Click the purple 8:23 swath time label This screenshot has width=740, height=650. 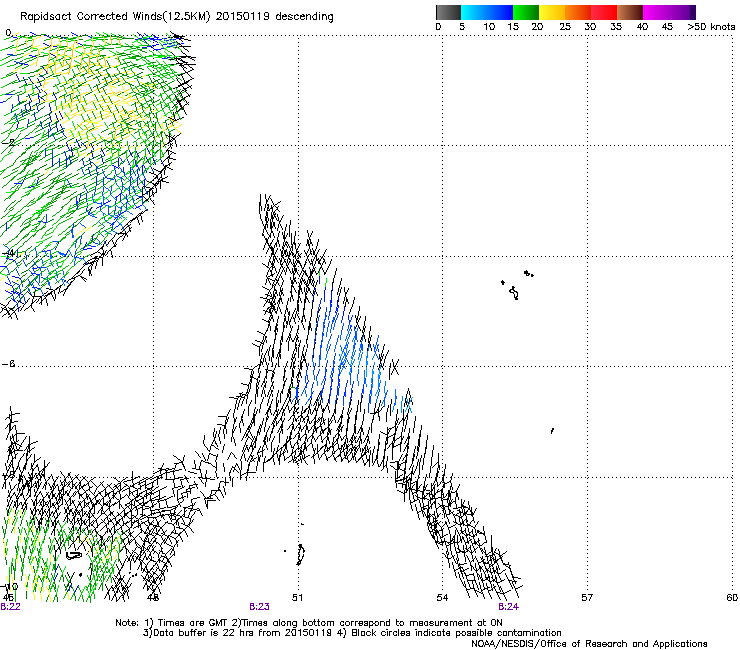pos(259,607)
